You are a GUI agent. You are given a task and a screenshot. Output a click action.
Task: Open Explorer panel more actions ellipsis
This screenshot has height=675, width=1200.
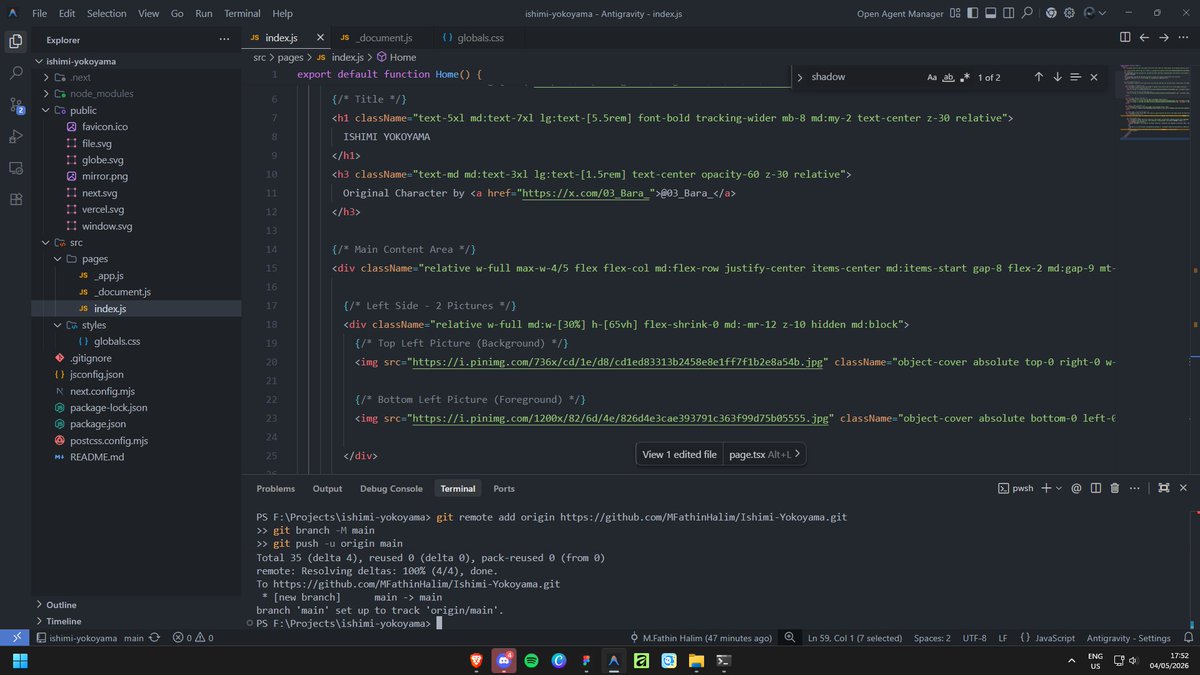click(x=224, y=40)
